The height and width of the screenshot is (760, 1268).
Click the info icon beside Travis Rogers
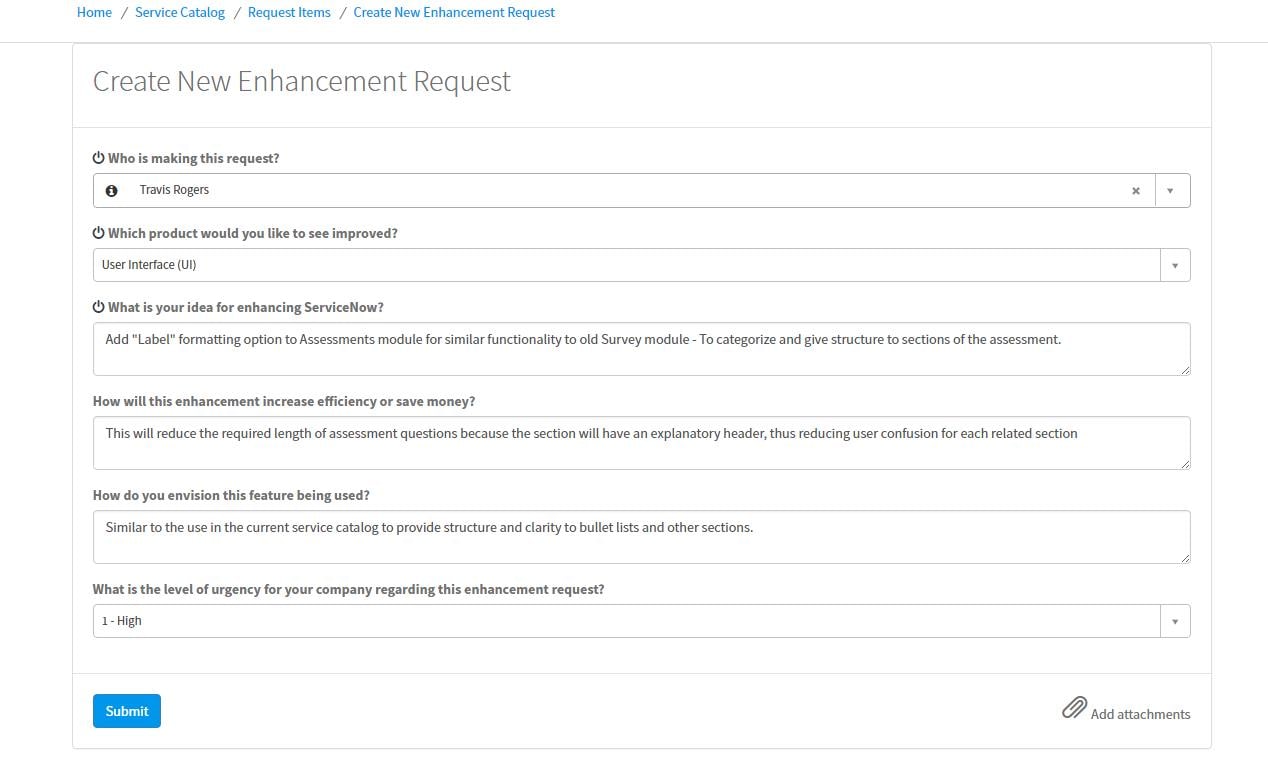coord(111,190)
